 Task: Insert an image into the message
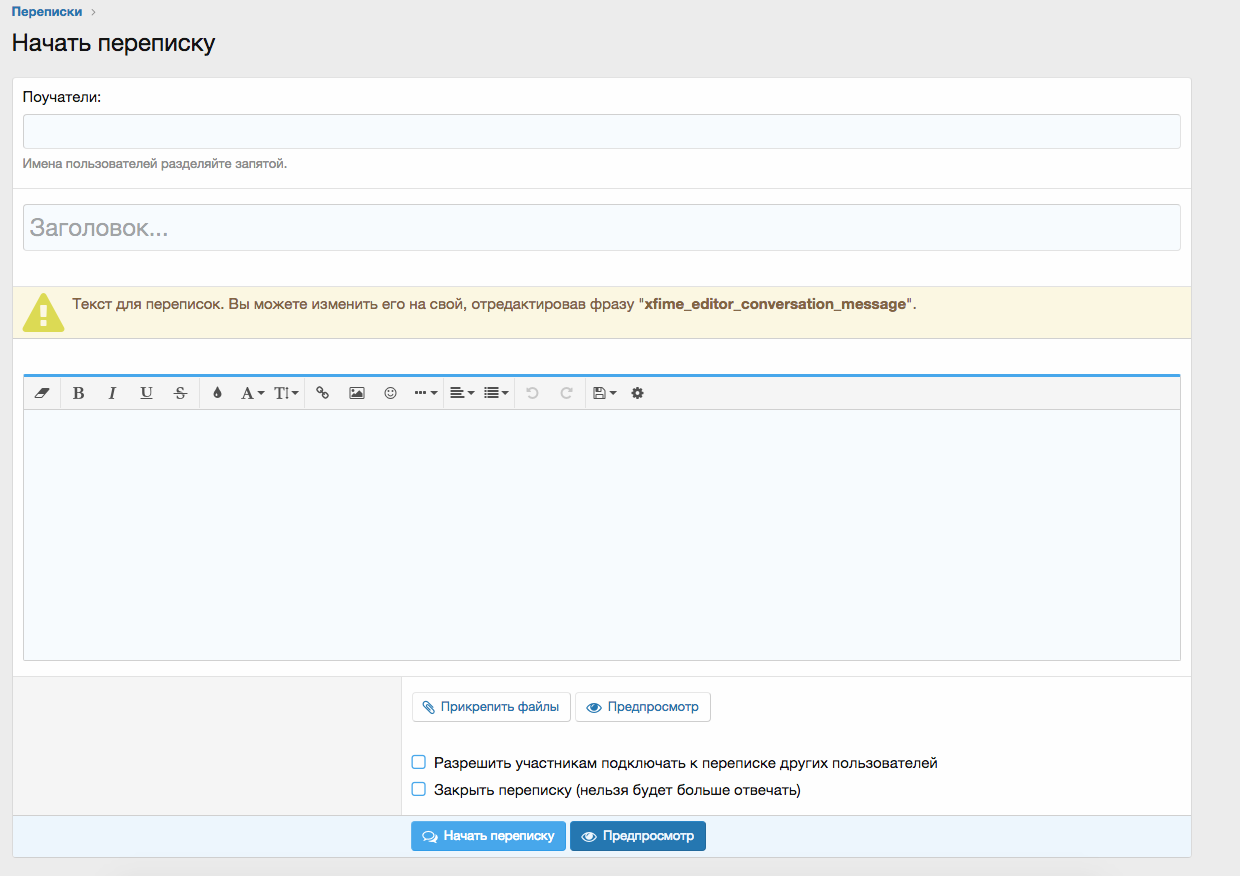356,393
